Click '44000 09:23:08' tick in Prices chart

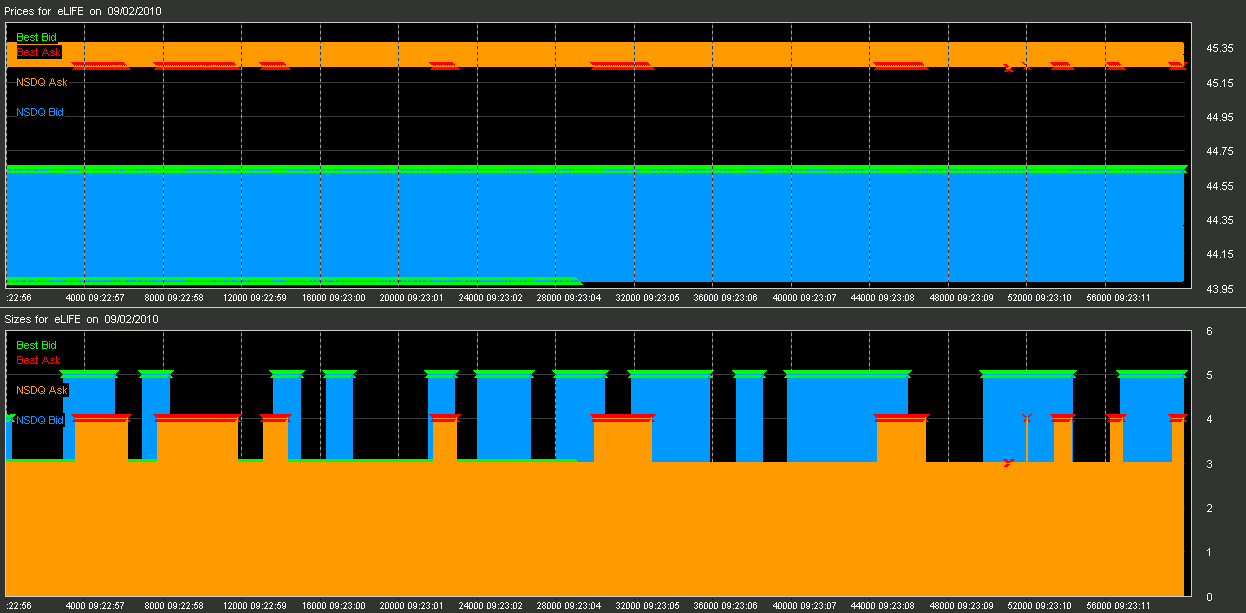click(883, 298)
